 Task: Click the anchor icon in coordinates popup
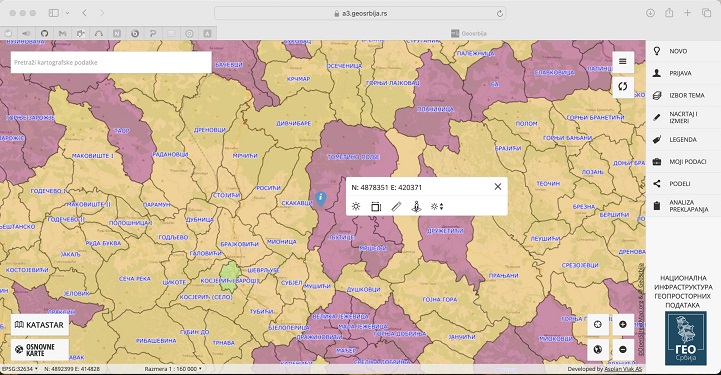coord(416,207)
